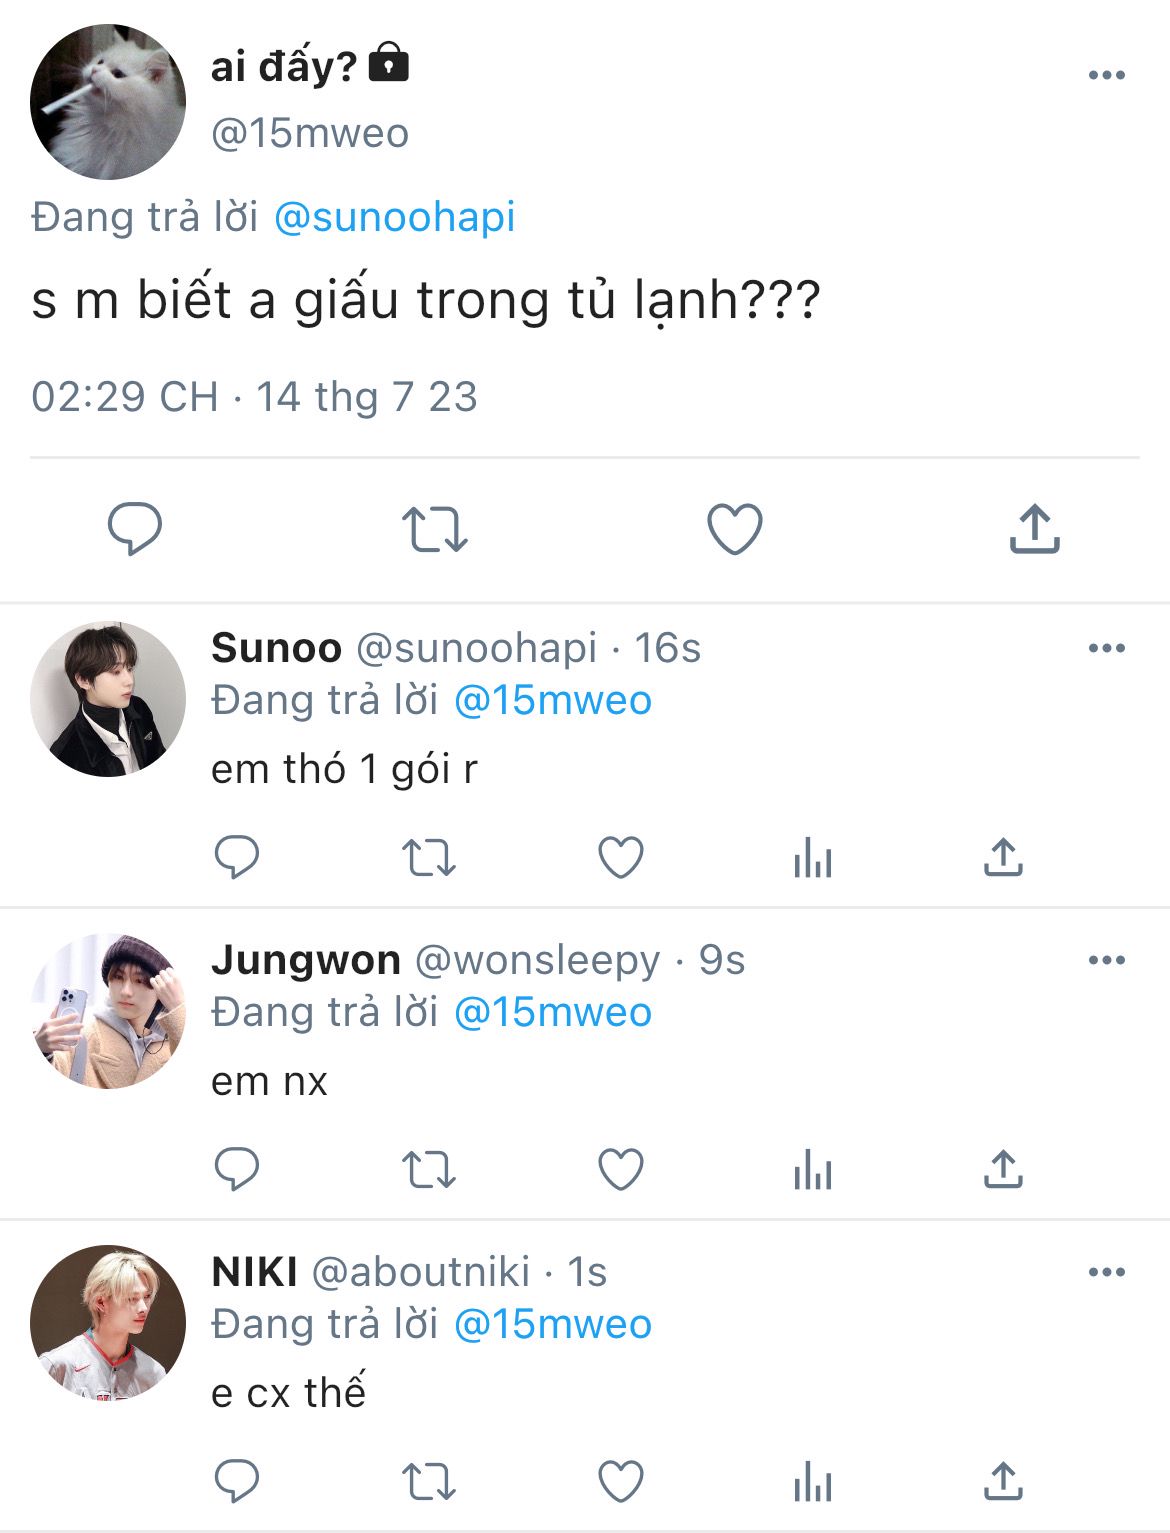Like Sunoo's reply tweet
Viewport: 1170px width, 1533px height.
click(x=620, y=858)
